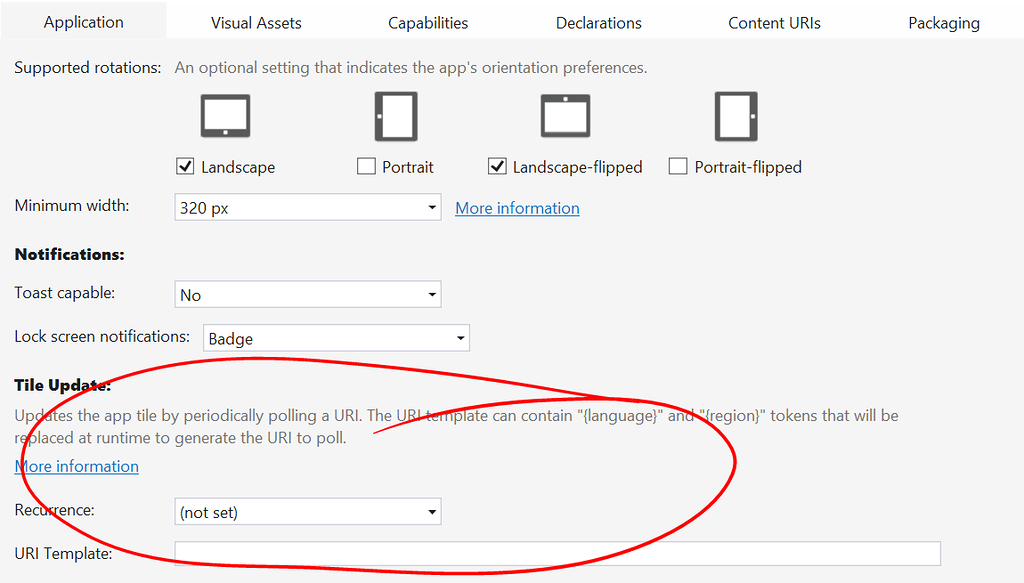Select the Content URIs tab
Viewport: 1024px width, 583px height.
(774, 22)
